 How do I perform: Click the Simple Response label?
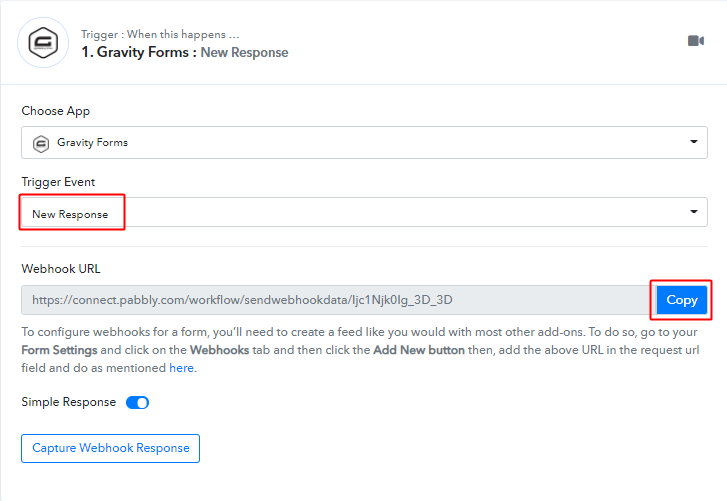click(69, 402)
